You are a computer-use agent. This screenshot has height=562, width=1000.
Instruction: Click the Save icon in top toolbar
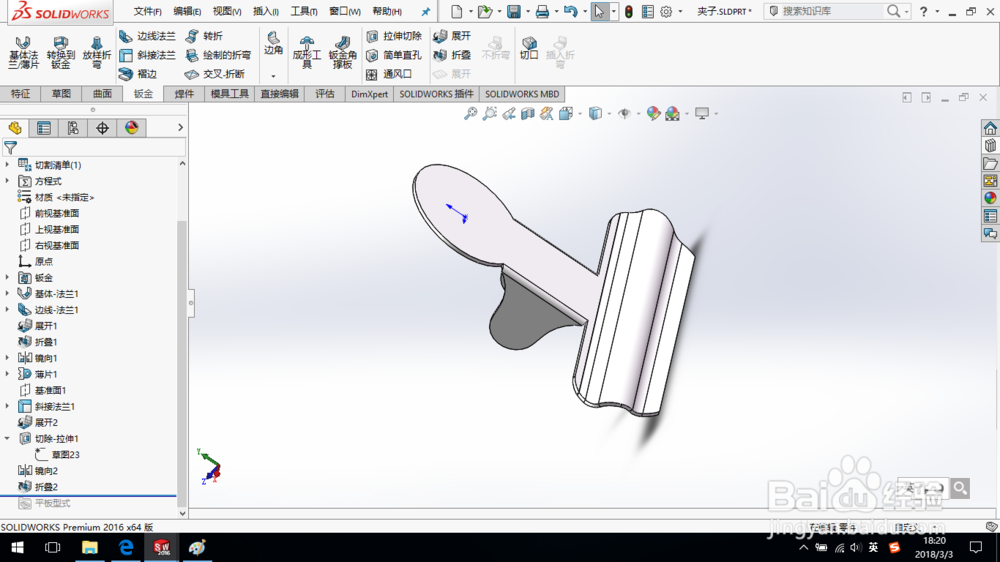[x=513, y=11]
